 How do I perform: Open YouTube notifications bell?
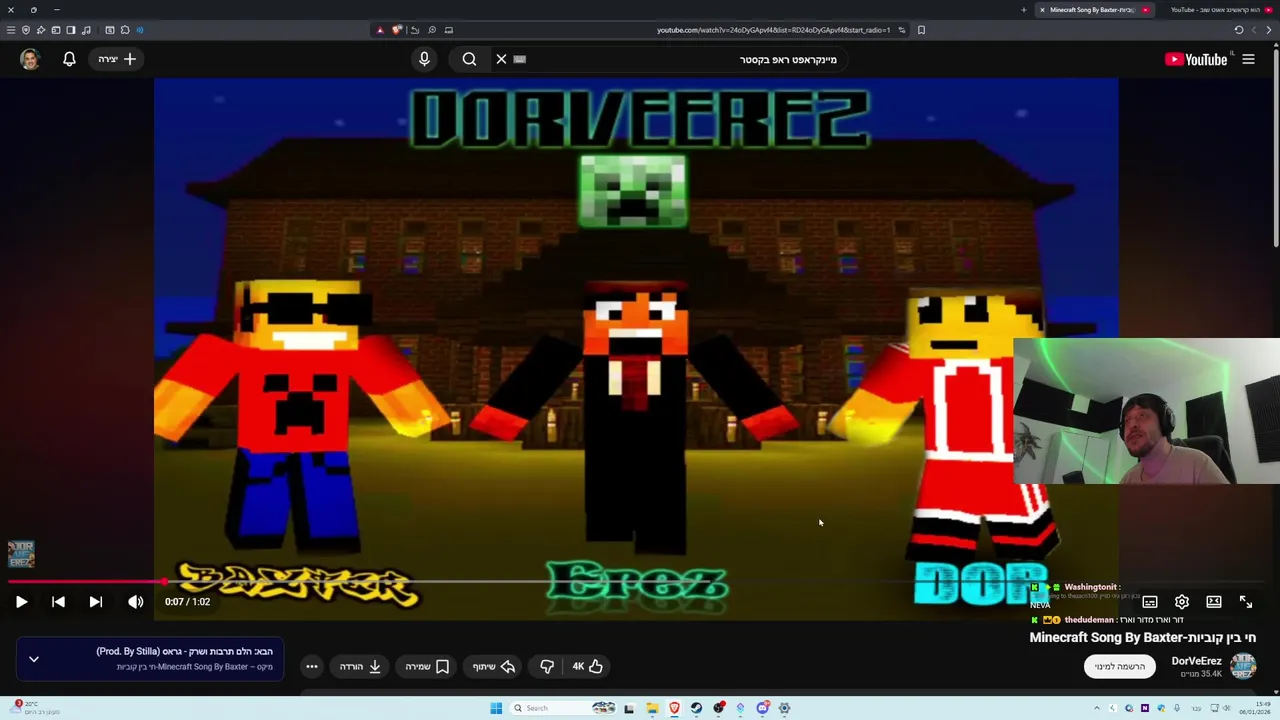(x=69, y=59)
